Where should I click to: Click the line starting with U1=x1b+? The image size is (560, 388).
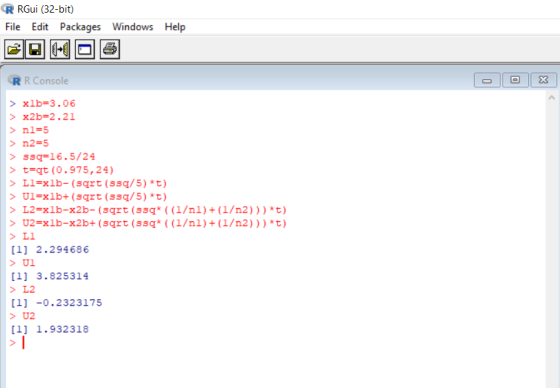coord(89,197)
